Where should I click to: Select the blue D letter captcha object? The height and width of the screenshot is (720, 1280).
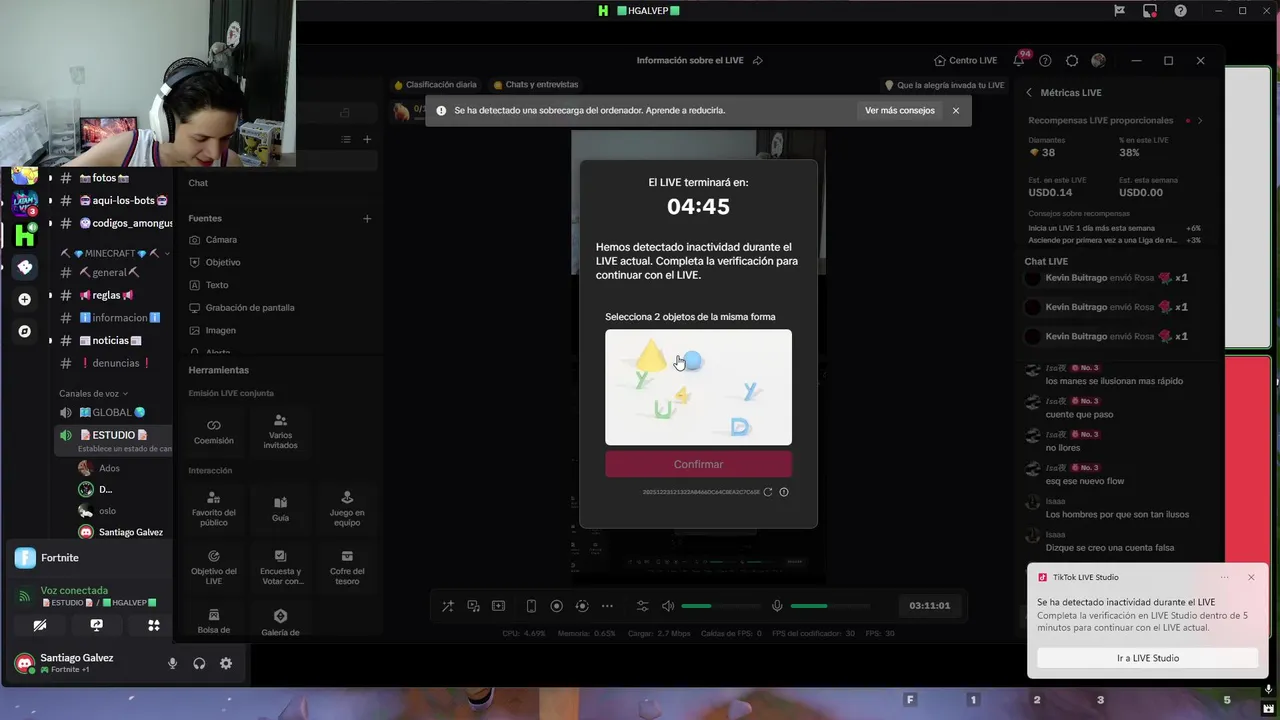[x=740, y=427]
